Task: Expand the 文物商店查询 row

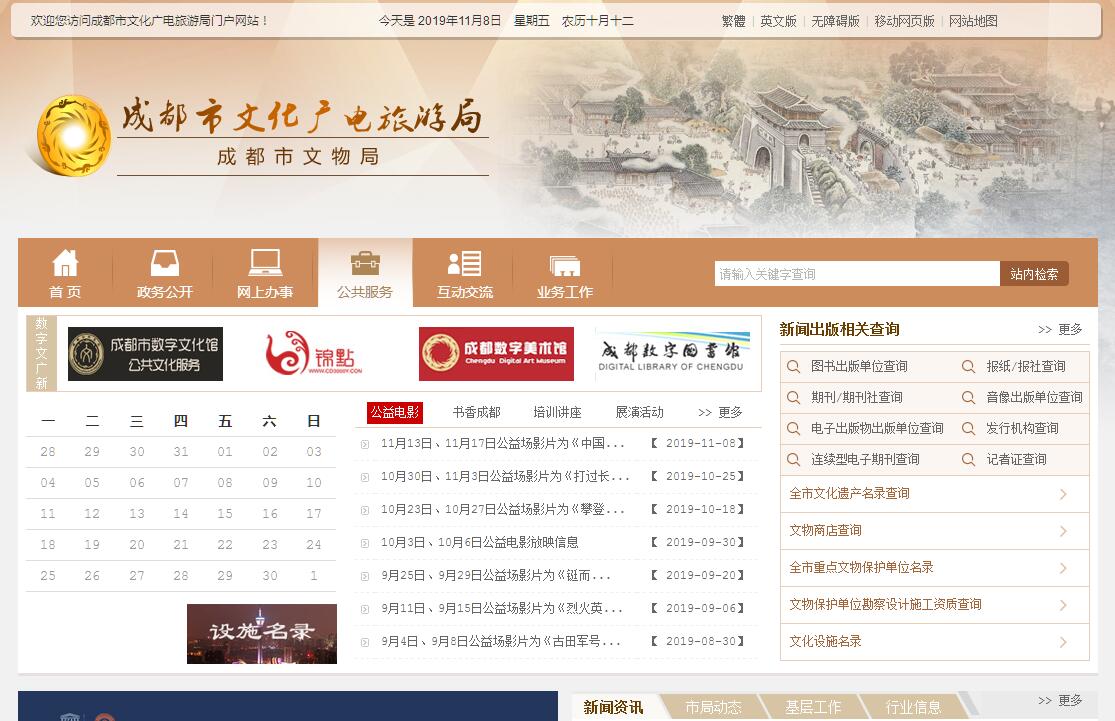Action: [x=1063, y=531]
